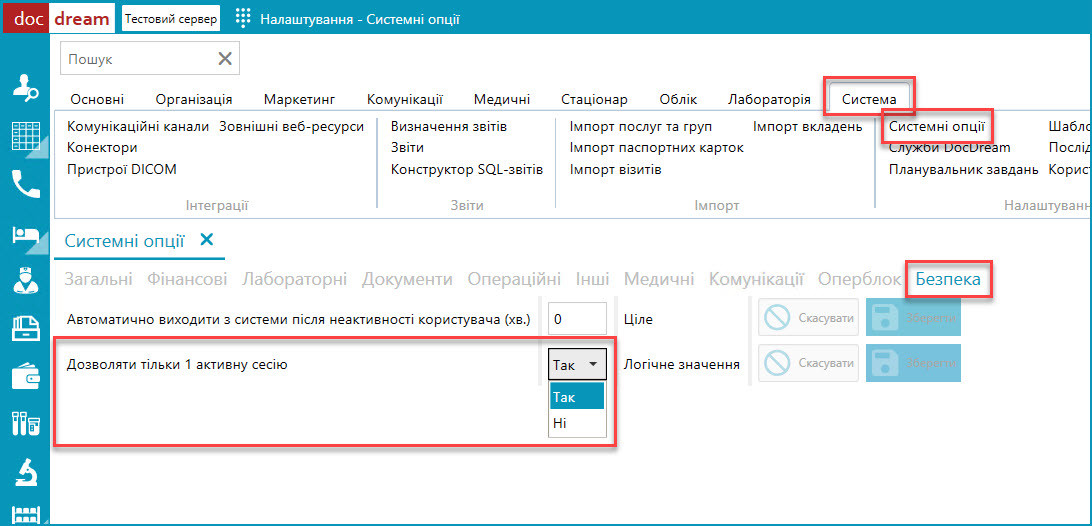The width and height of the screenshot is (1092, 526).
Task: Open the doctor sidebar icon
Action: click(26, 280)
